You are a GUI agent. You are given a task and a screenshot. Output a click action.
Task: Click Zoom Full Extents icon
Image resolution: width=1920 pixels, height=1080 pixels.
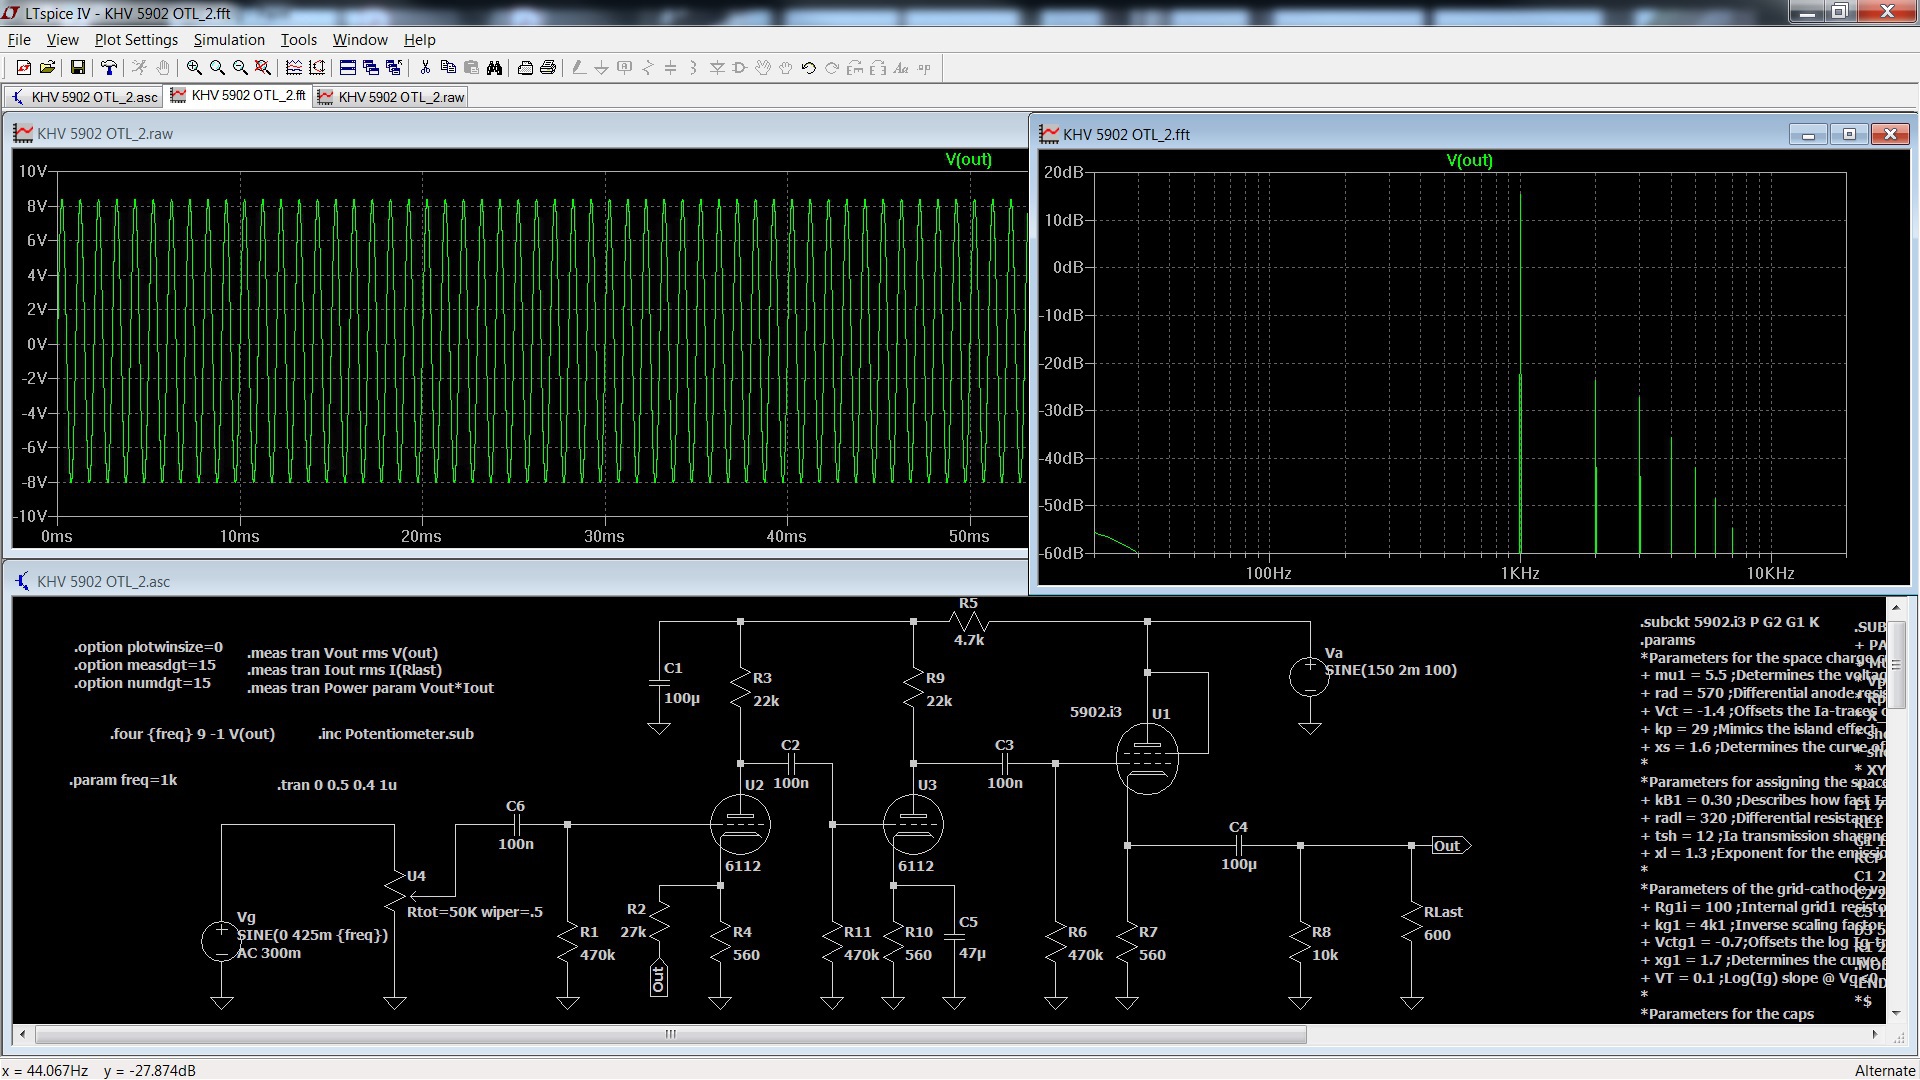tap(263, 68)
